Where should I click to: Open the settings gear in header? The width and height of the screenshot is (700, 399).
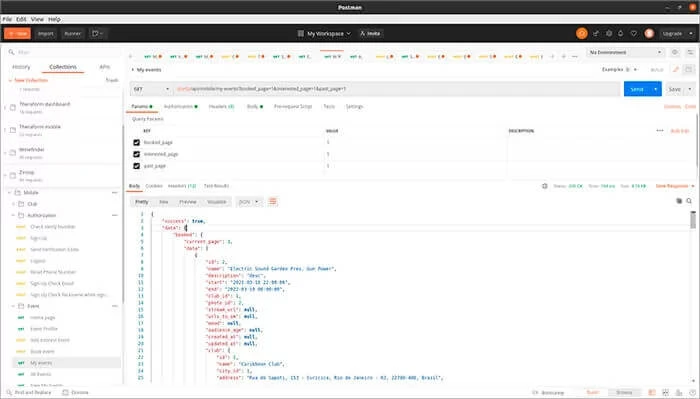[608, 33]
